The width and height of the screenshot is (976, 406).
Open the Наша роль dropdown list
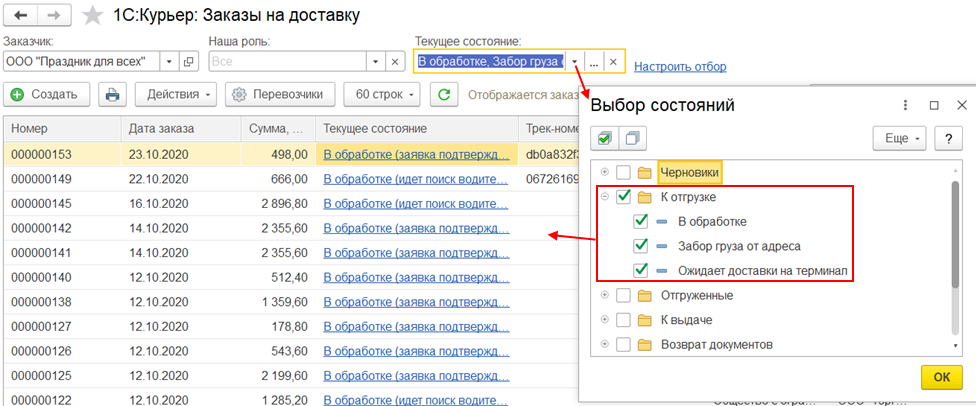375,62
